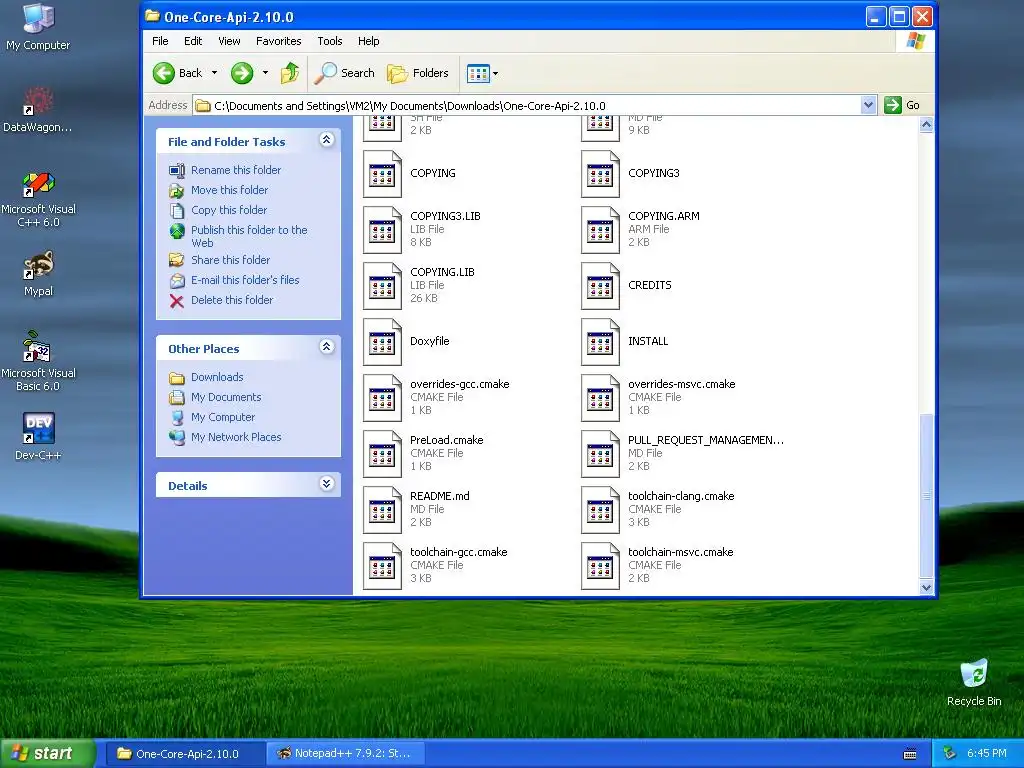Switch to Notepad++ 7.9.2 taskbar button

[345, 754]
